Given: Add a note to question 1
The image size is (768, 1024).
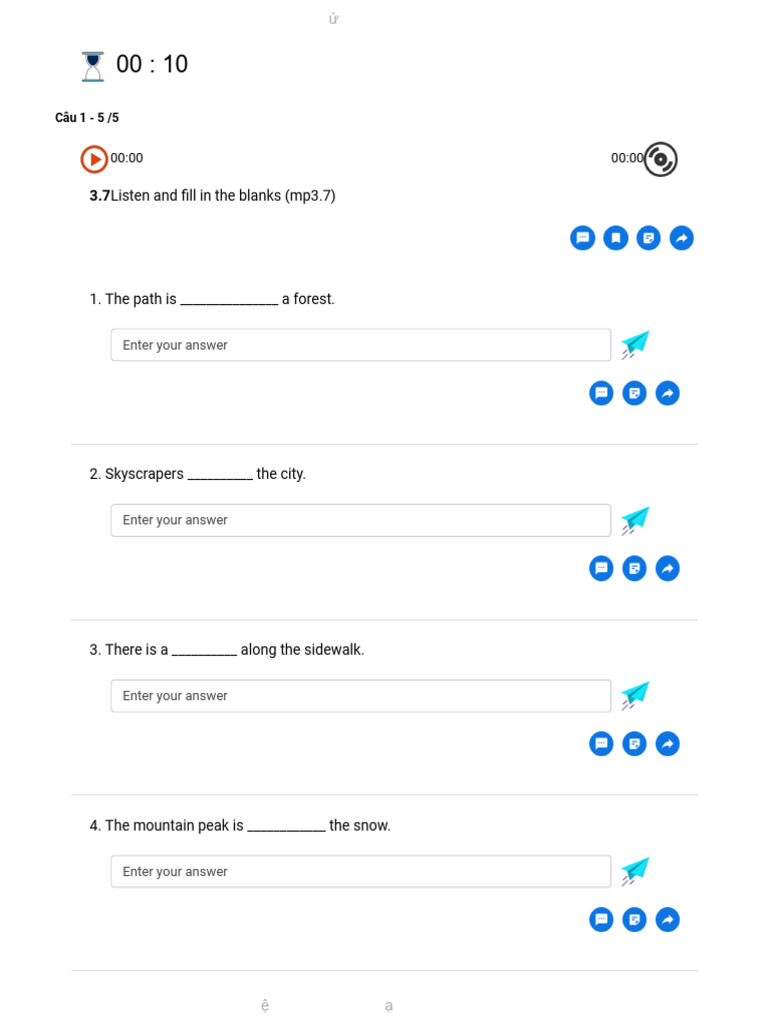Looking at the screenshot, I should (634, 393).
